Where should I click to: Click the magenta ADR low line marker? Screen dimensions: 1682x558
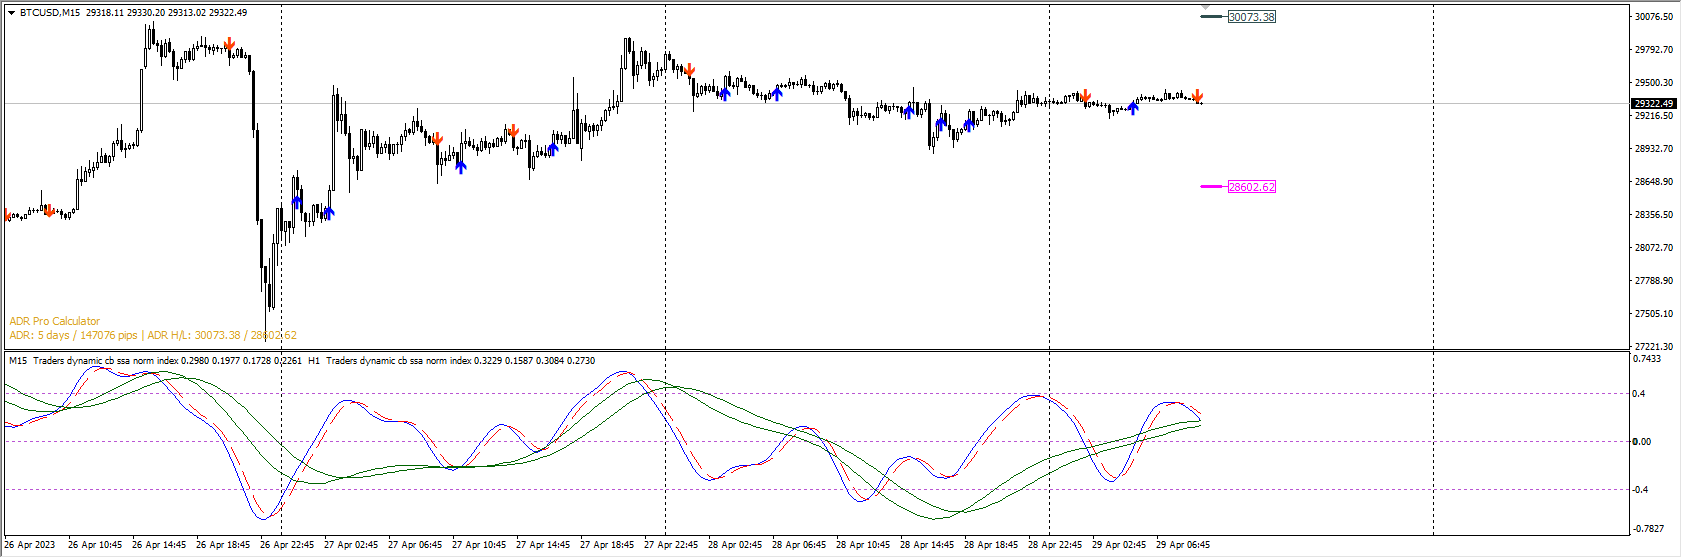coord(1212,187)
